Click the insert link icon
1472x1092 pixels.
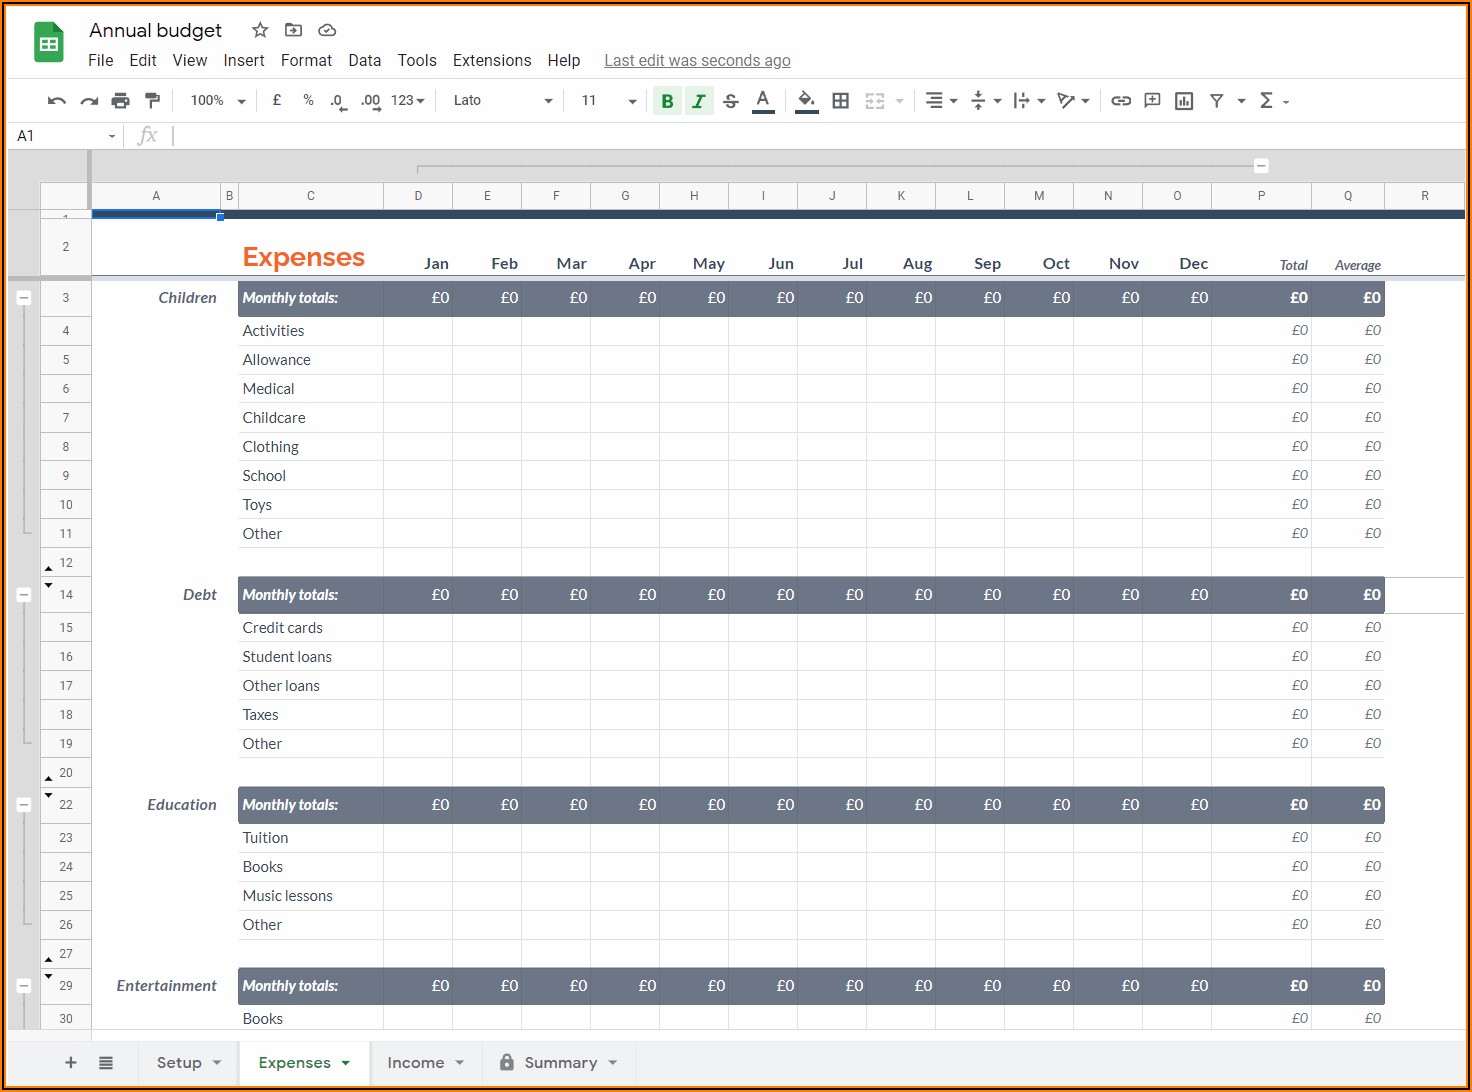(x=1121, y=101)
